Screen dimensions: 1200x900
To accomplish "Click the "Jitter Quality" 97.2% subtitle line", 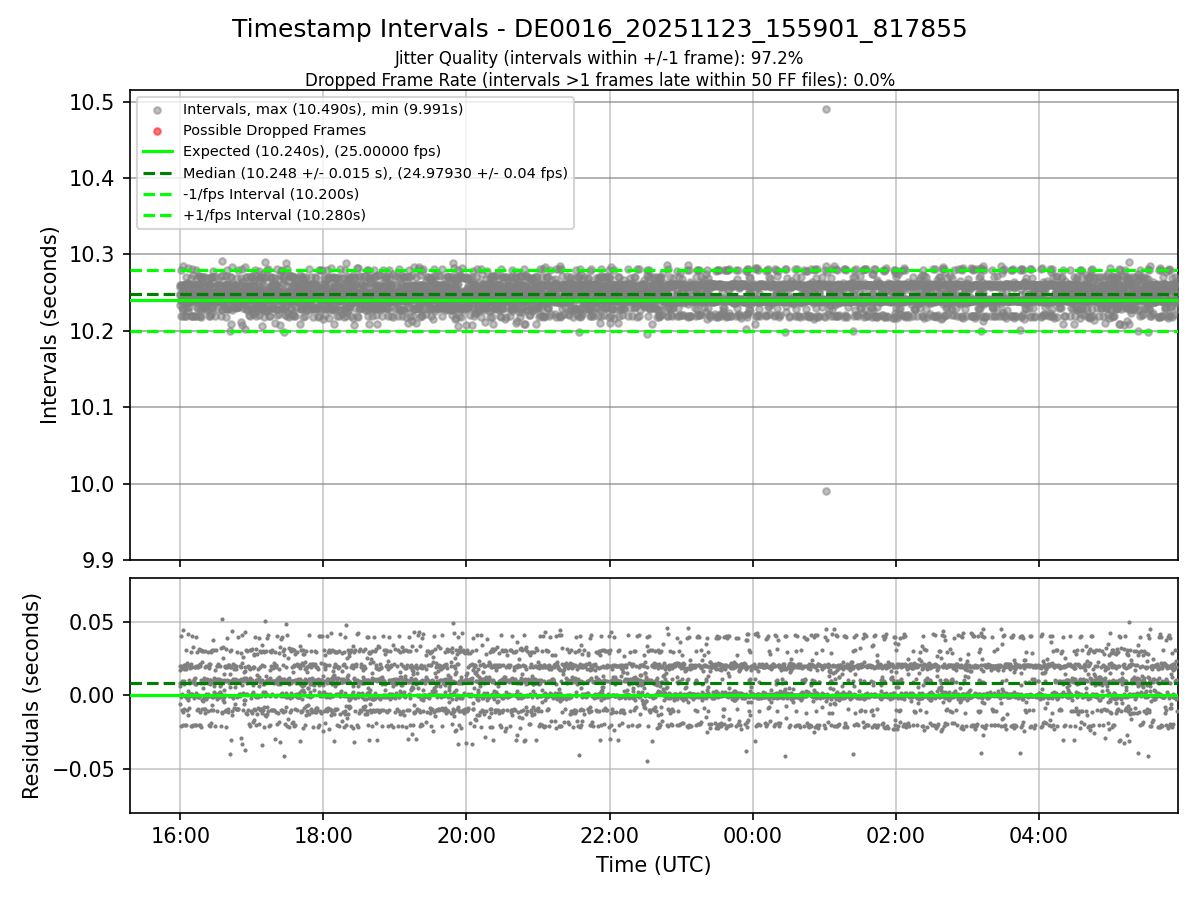I will [x=599, y=59].
